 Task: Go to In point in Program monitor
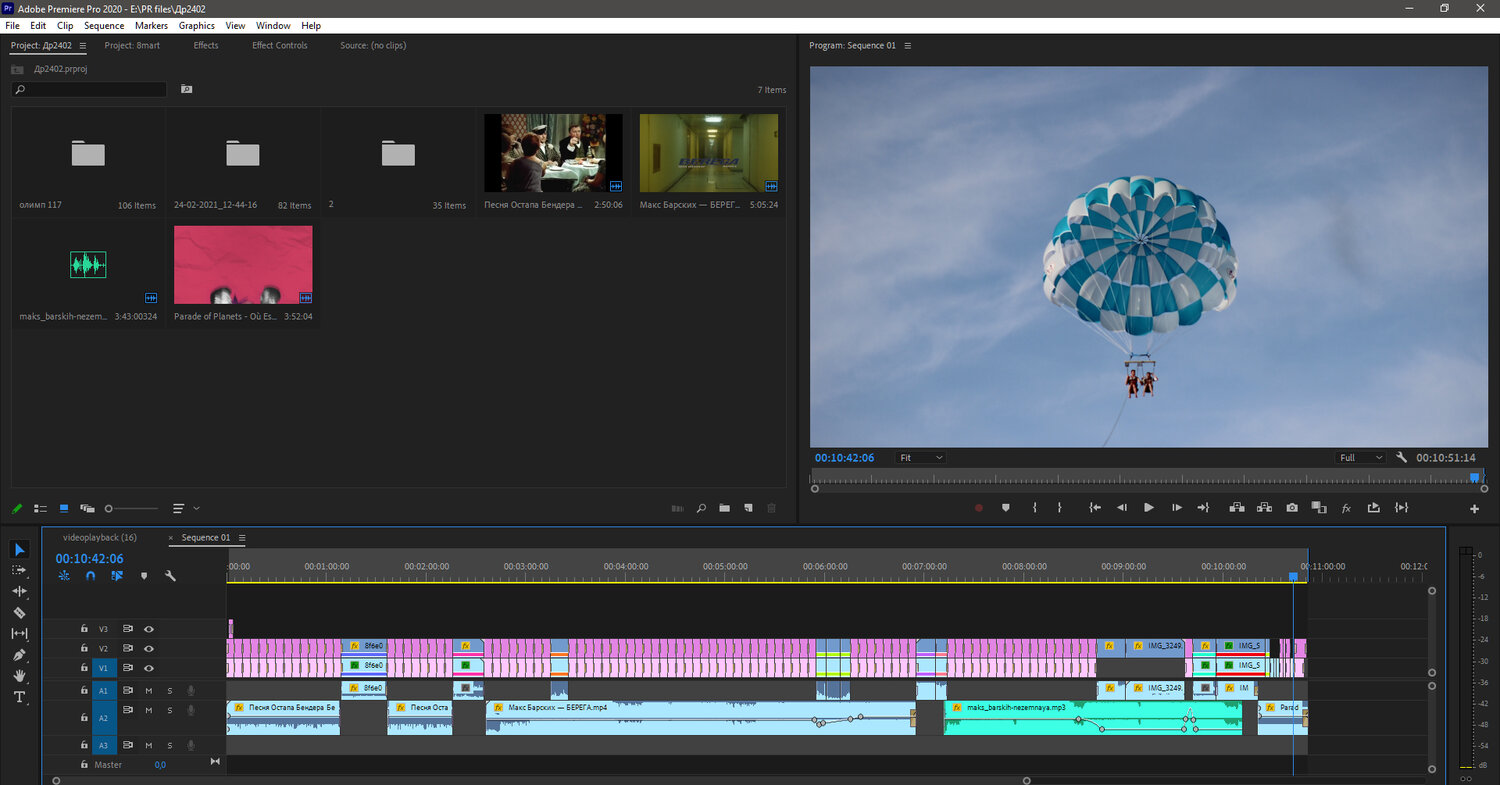[1095, 508]
